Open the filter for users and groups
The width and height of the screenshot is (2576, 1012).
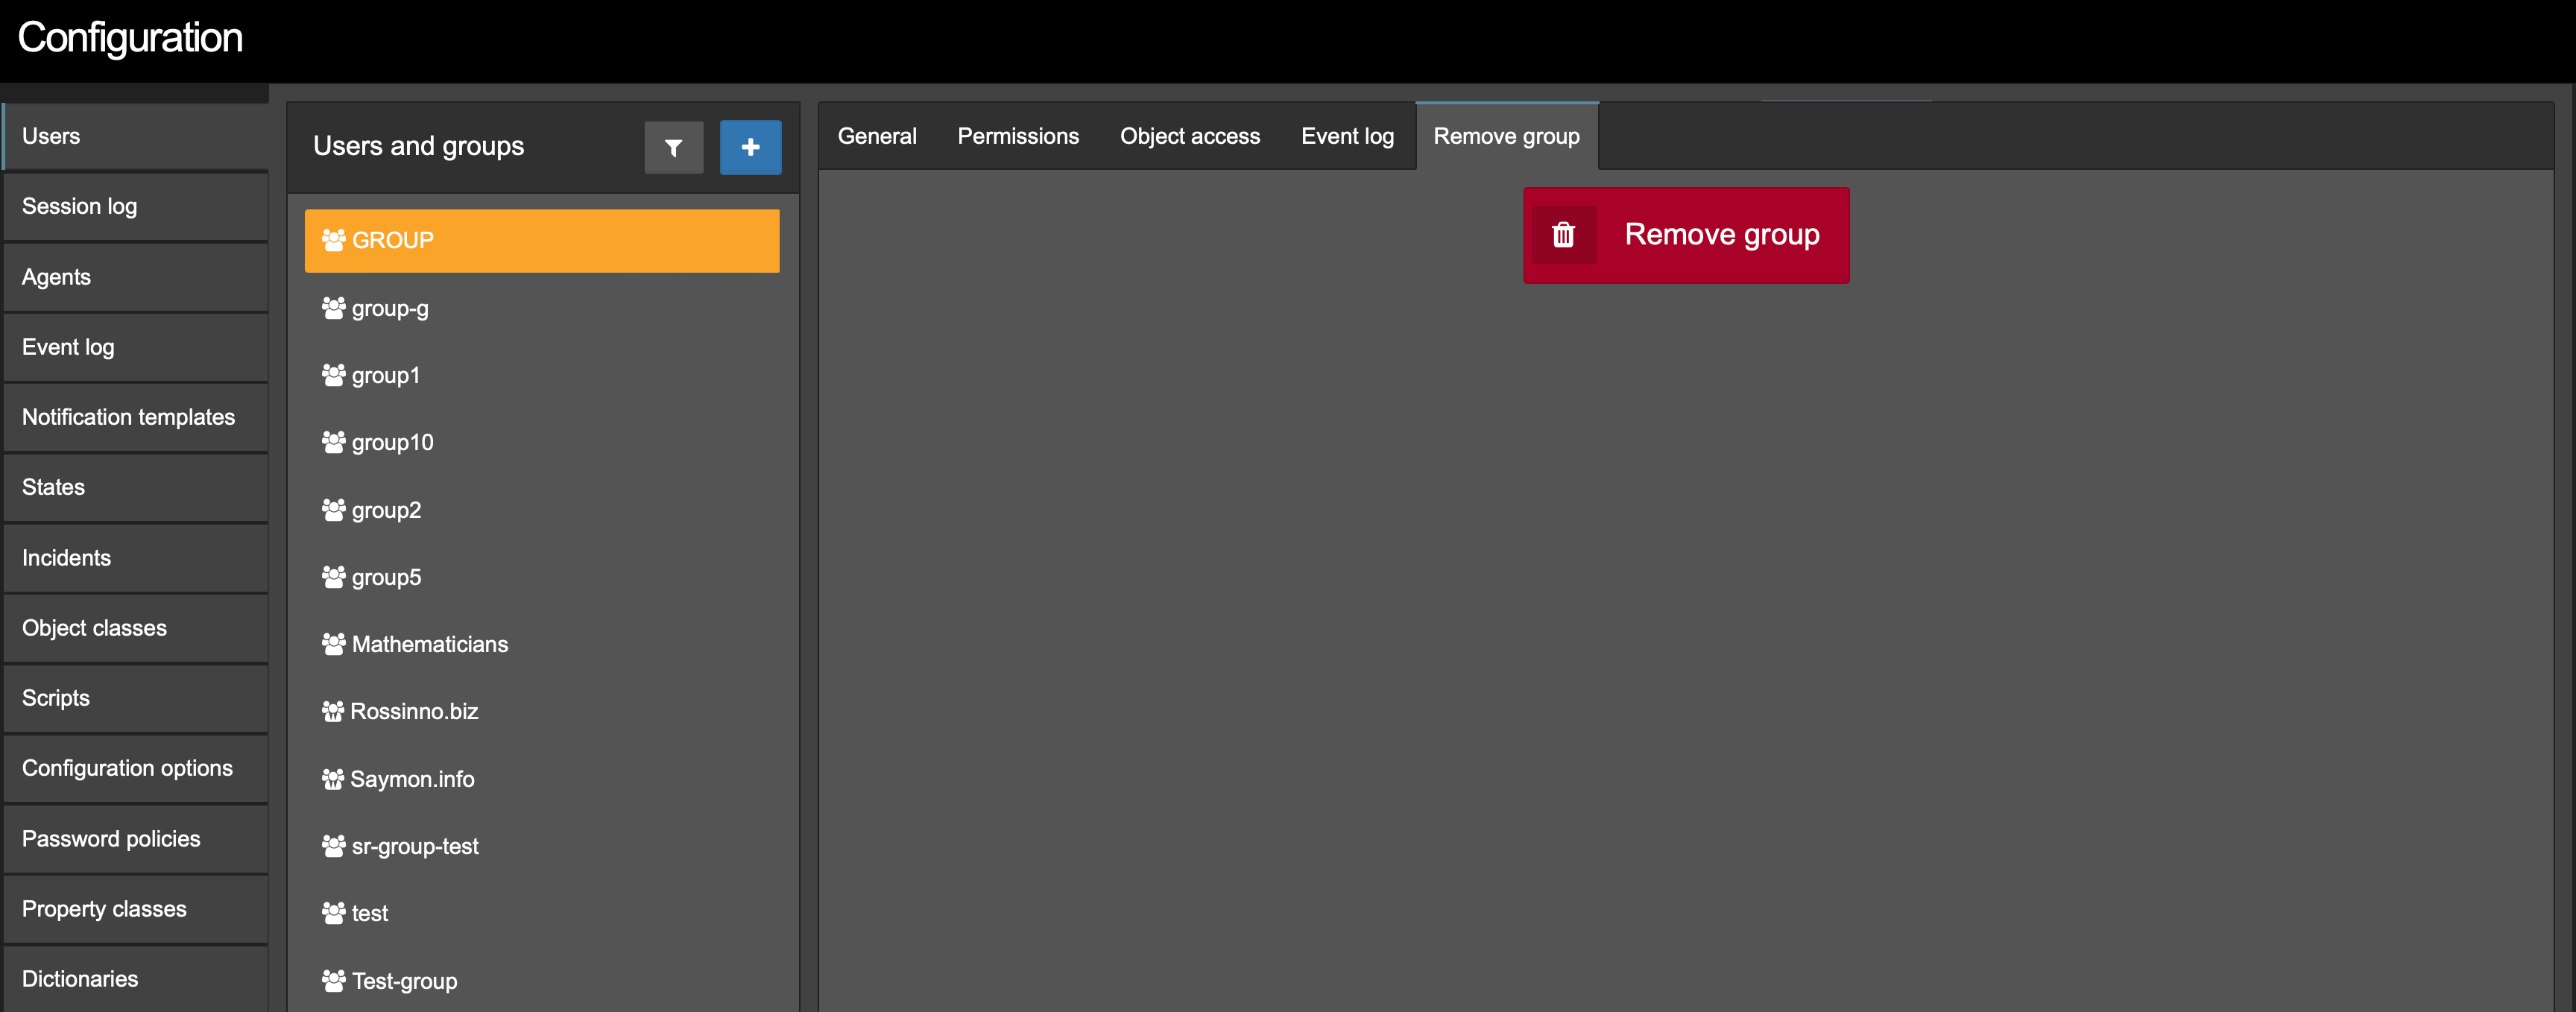pos(673,148)
